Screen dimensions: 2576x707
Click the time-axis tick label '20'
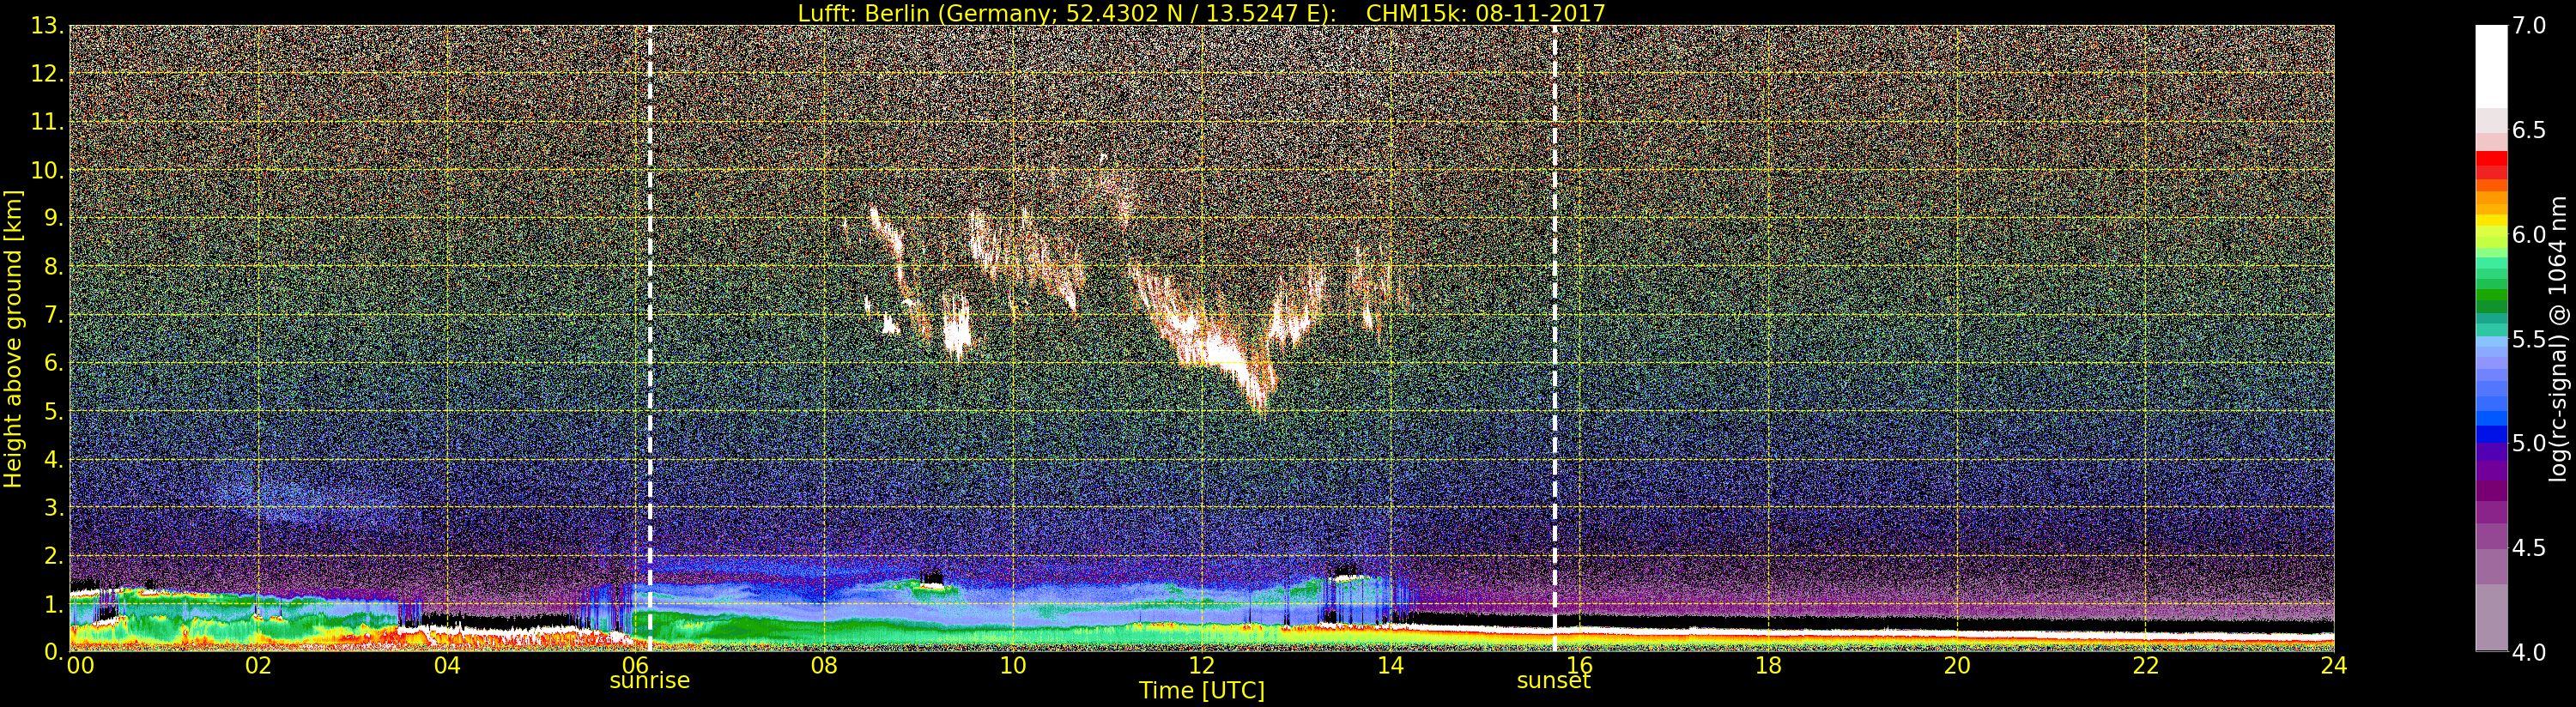(1956, 665)
